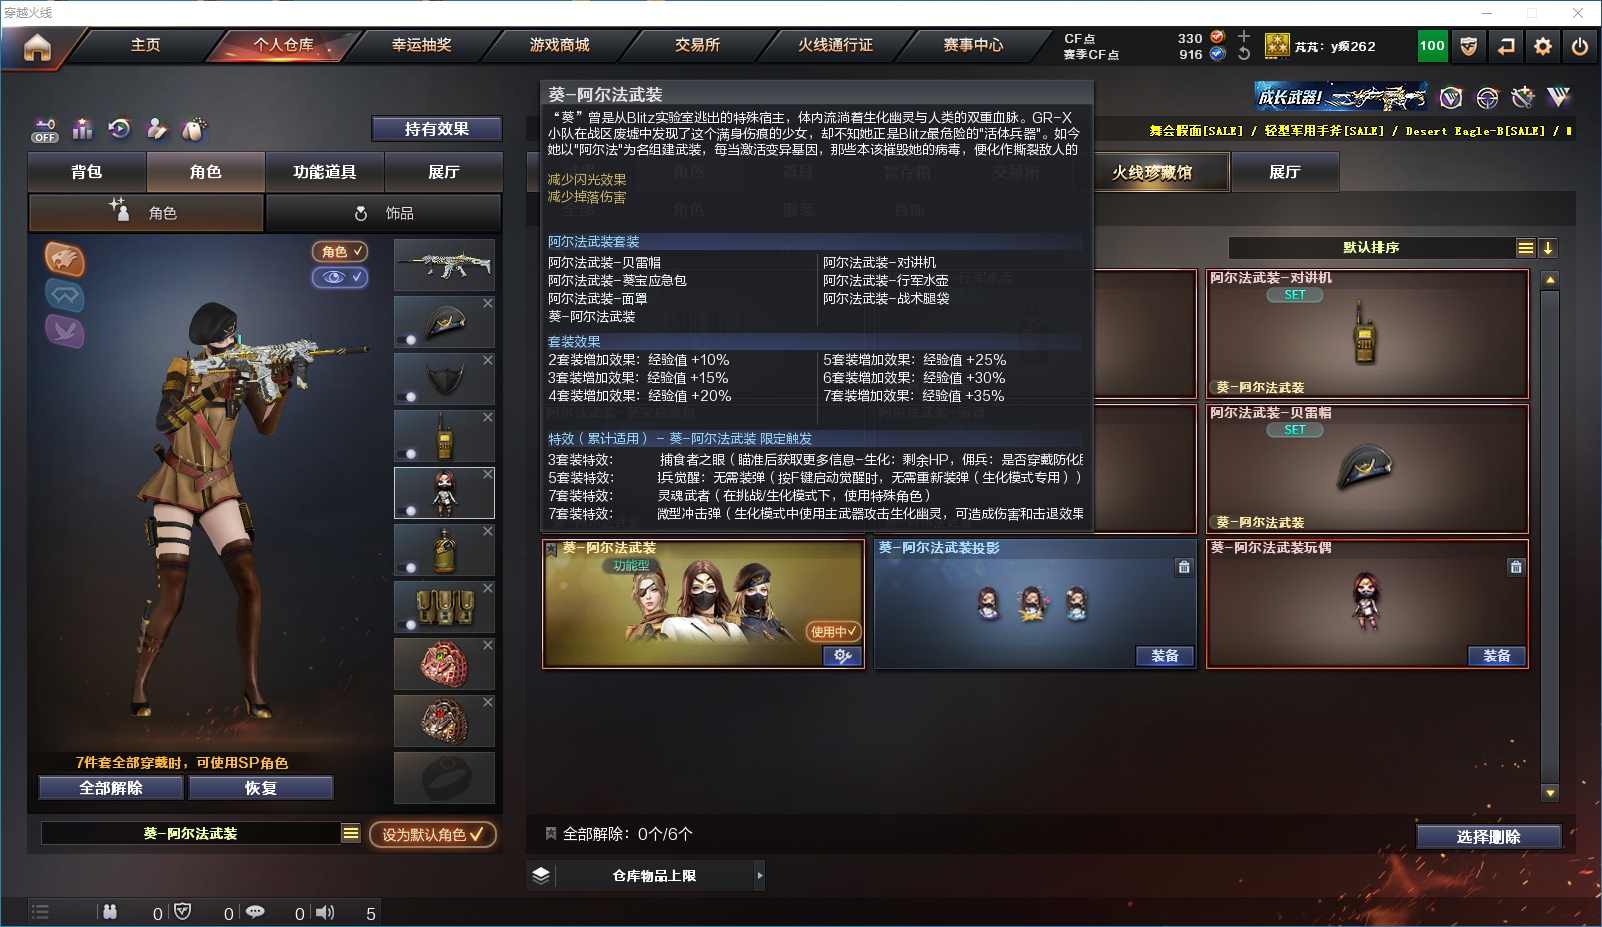Open the 葵-阿尔法武装 character list dropdown

pyautogui.click(x=351, y=833)
